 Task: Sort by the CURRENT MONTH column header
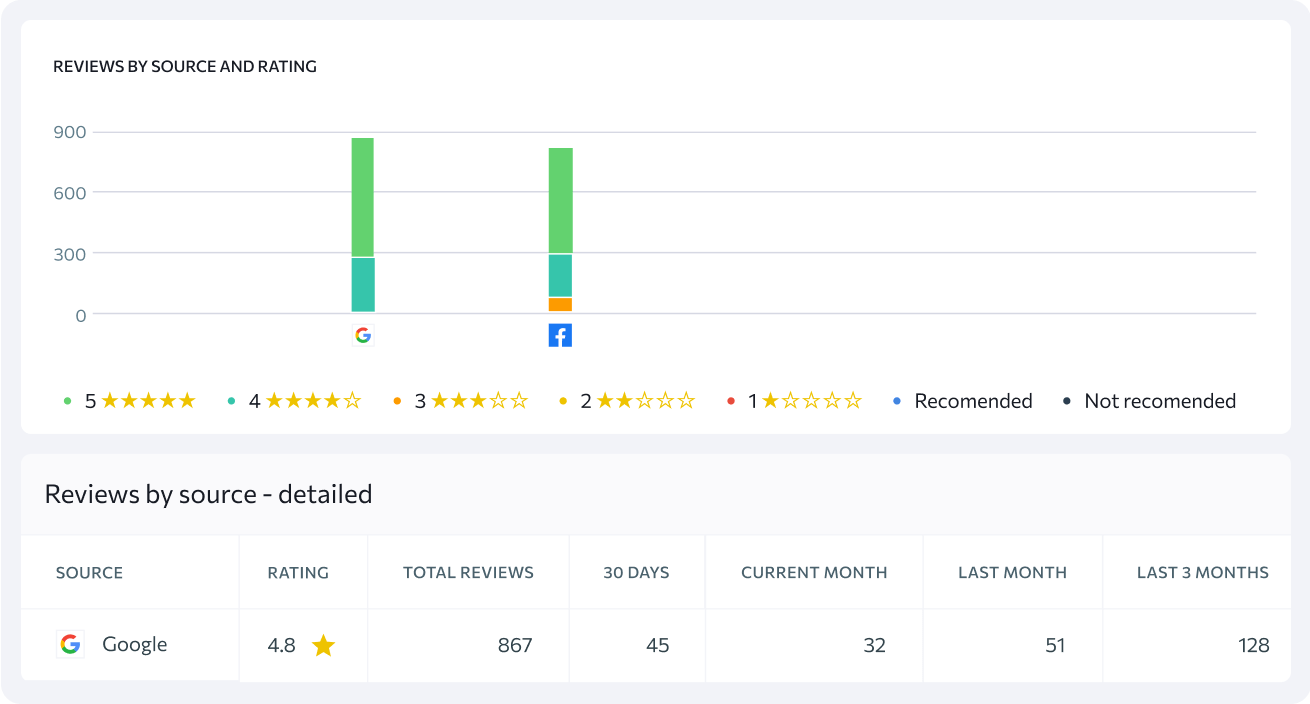click(814, 573)
